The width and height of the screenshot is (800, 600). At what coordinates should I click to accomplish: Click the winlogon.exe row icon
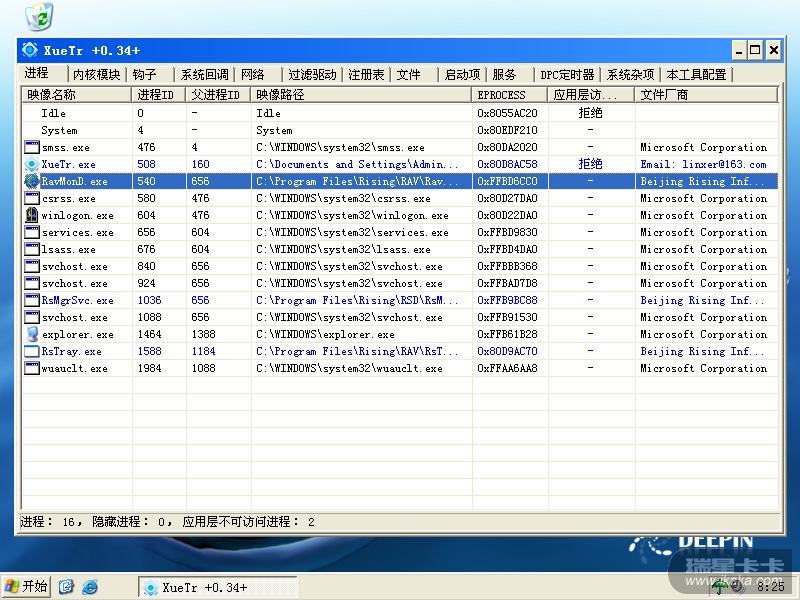(x=32, y=215)
